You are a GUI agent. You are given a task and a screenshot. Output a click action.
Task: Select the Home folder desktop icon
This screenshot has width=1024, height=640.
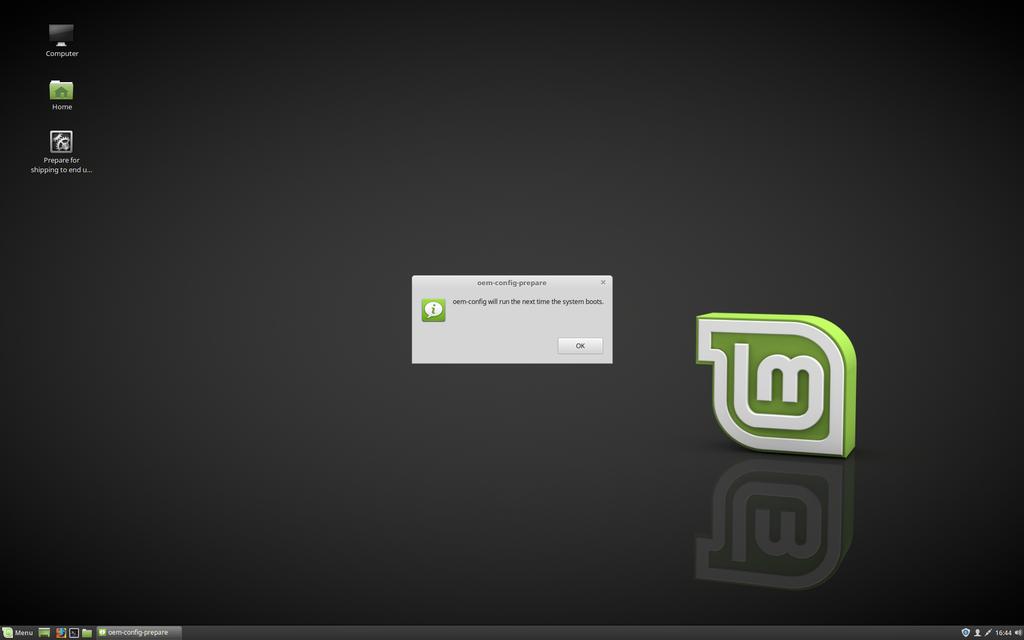(61, 95)
